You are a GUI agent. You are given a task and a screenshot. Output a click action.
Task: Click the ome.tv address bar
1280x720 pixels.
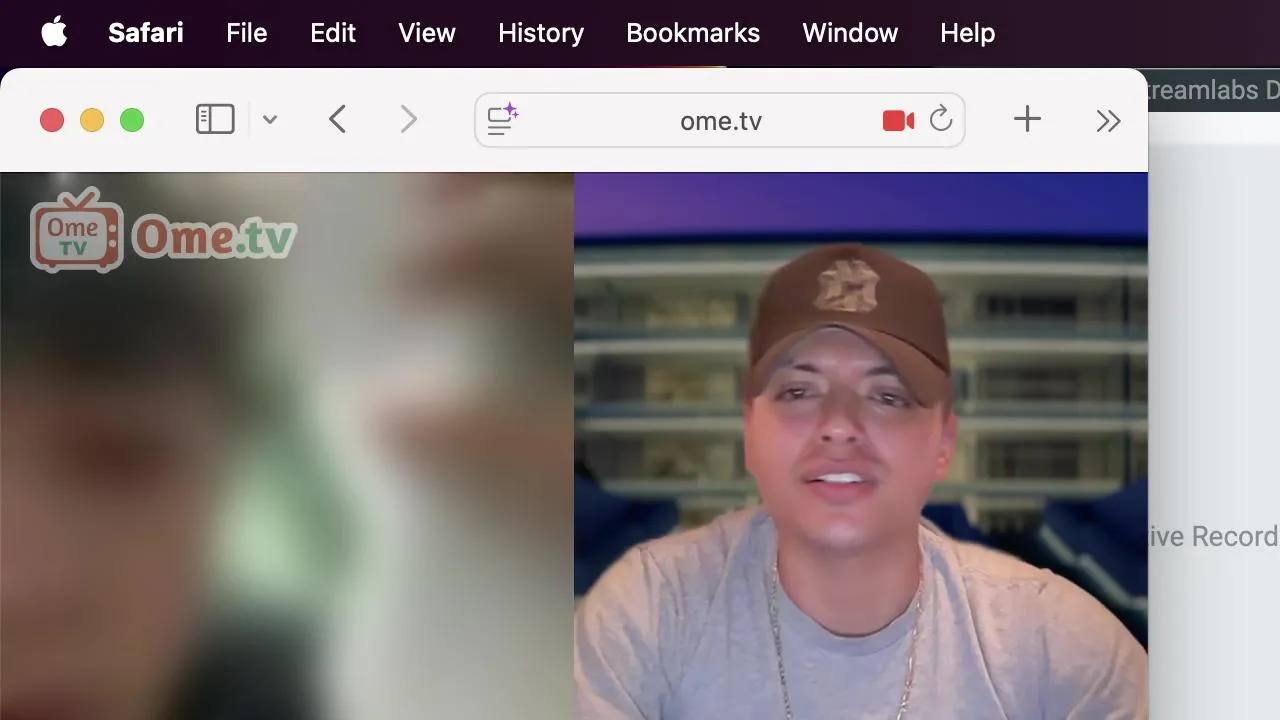coord(720,120)
